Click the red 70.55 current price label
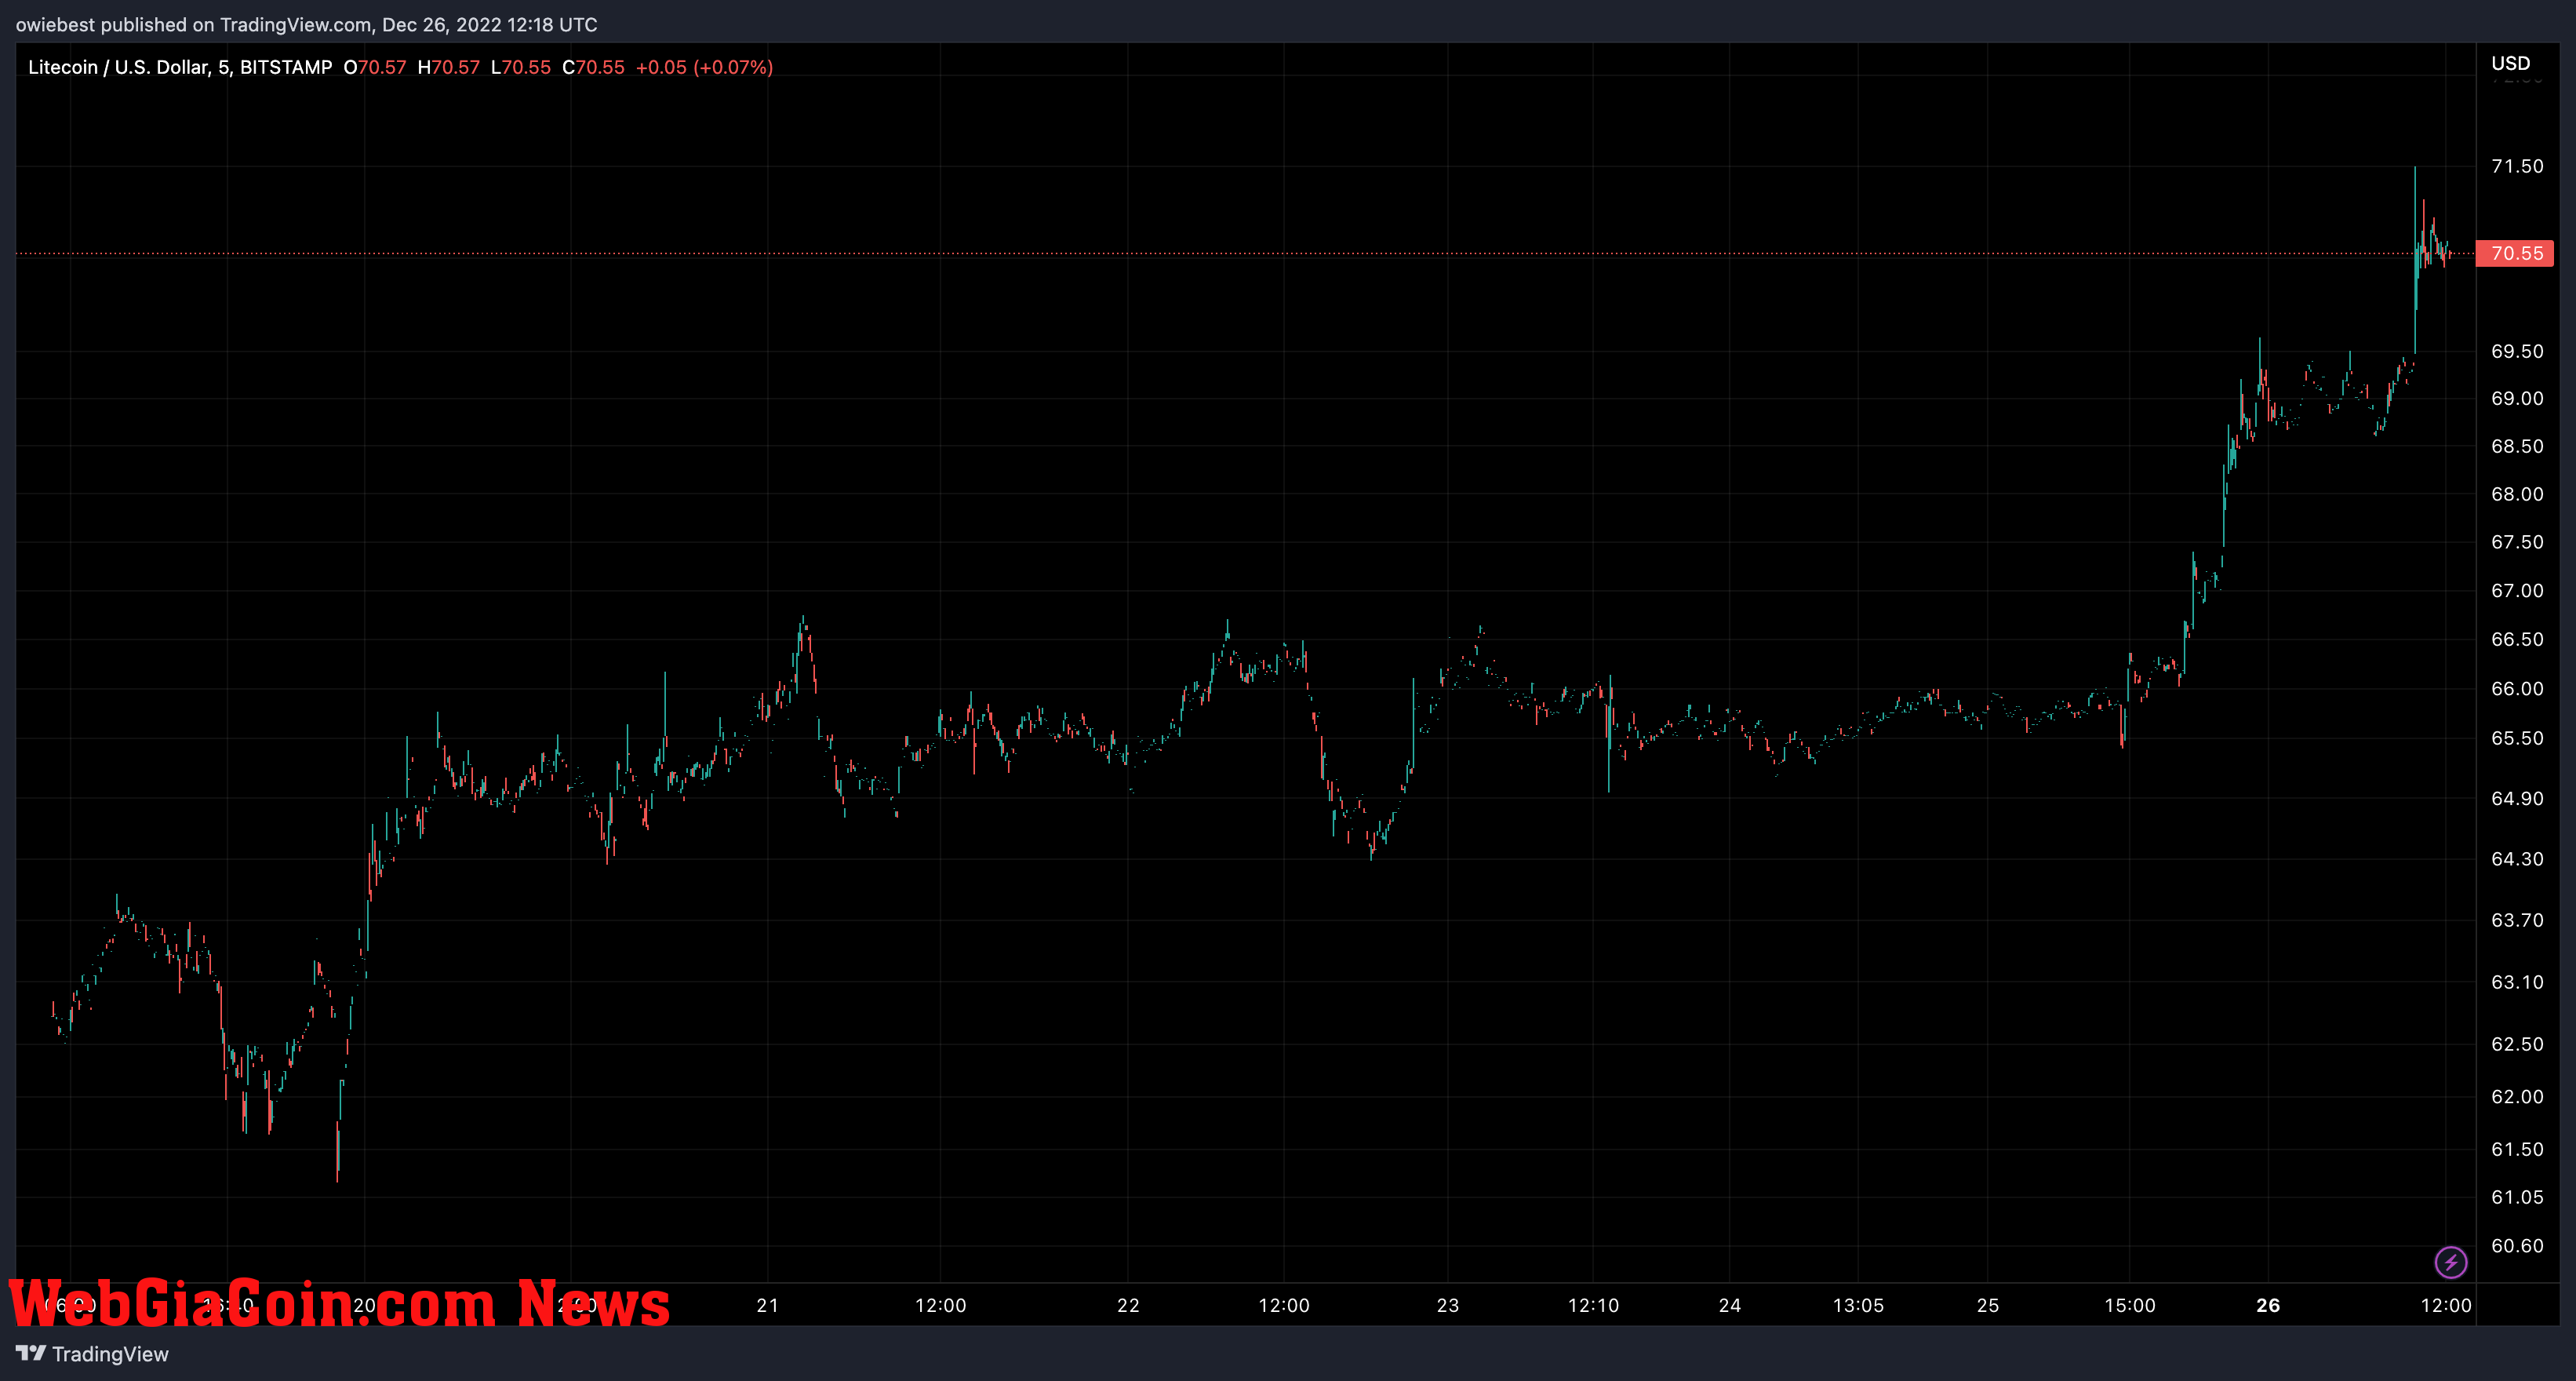This screenshot has width=2576, height=1381. pyautogui.click(x=2515, y=253)
